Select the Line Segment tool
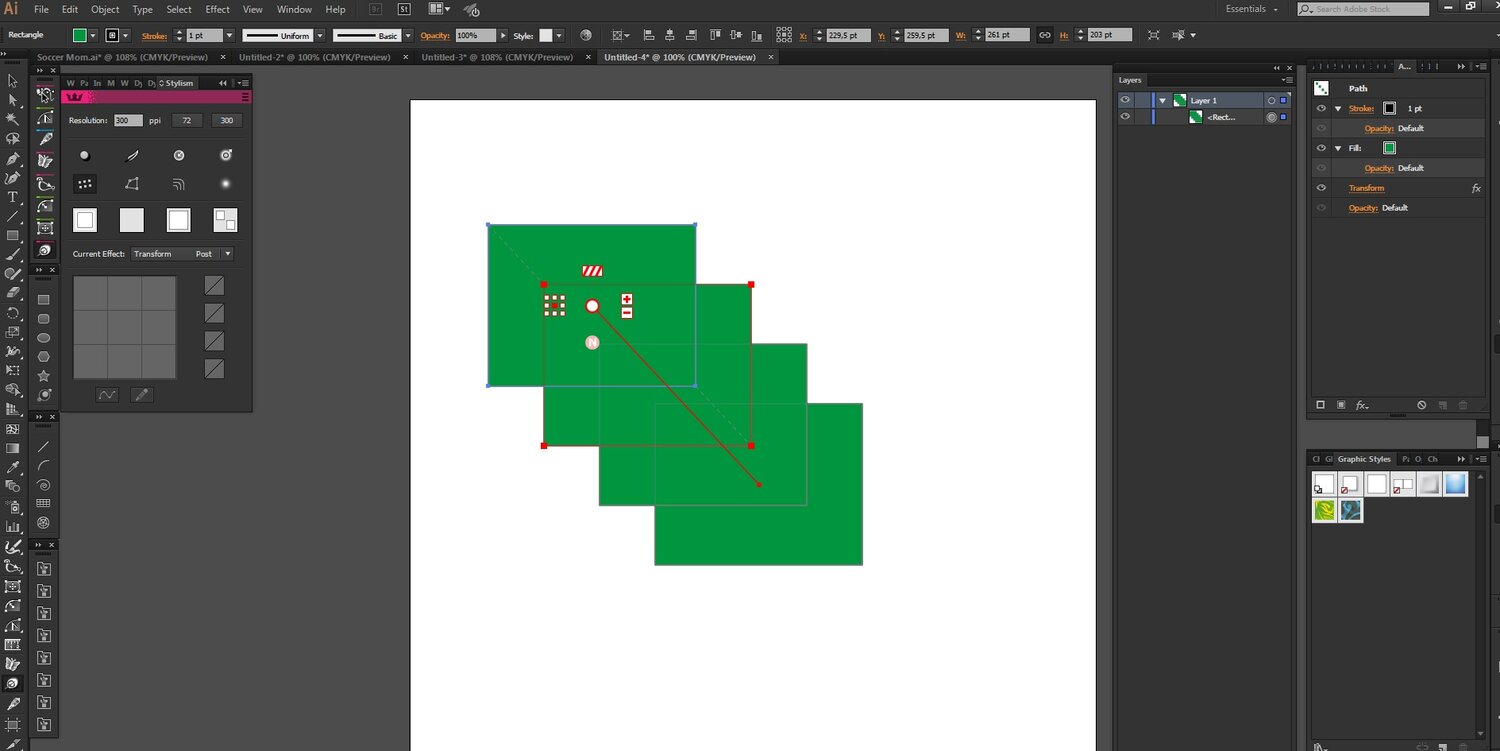 [13, 216]
